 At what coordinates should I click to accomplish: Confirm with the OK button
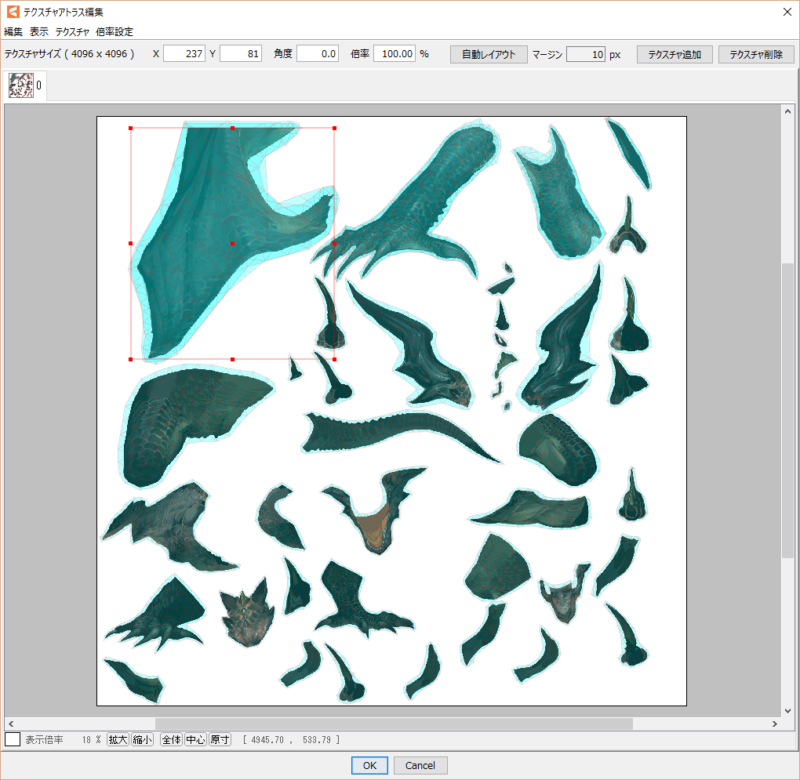(x=369, y=765)
